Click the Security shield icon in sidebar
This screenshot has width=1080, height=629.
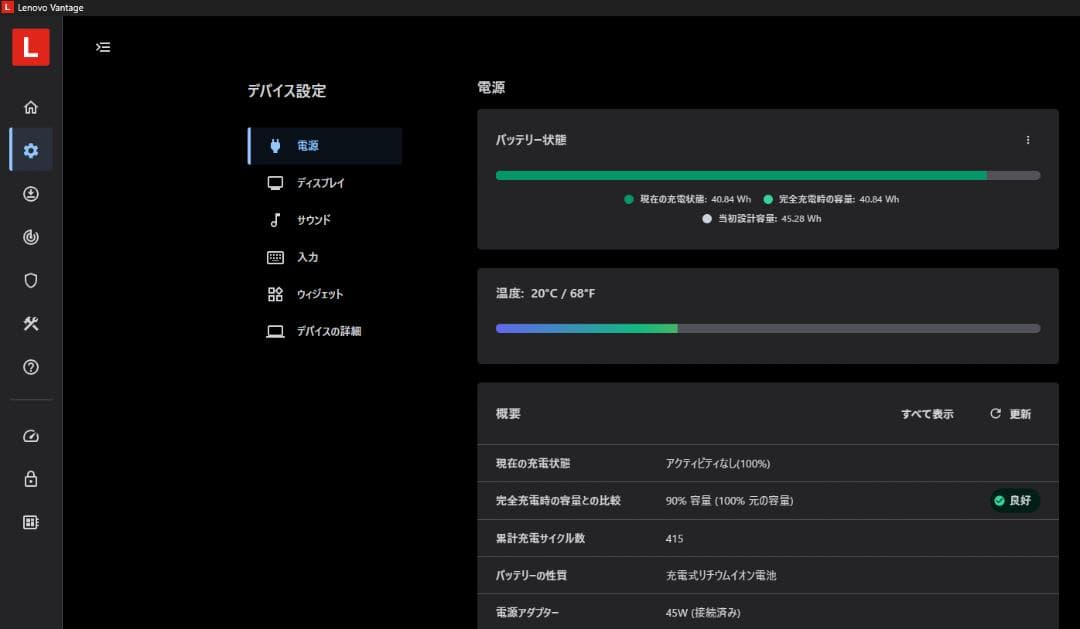pyautogui.click(x=31, y=280)
